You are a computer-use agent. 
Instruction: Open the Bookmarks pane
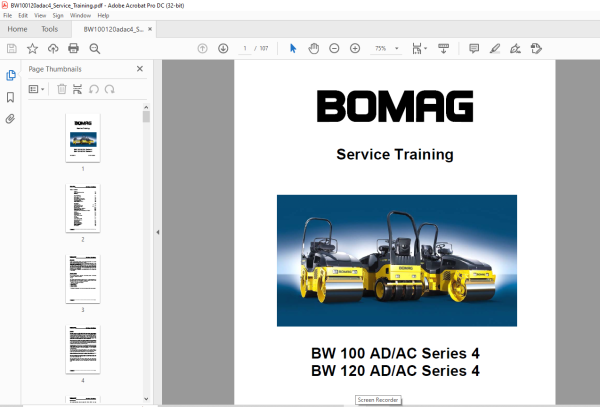[10, 97]
